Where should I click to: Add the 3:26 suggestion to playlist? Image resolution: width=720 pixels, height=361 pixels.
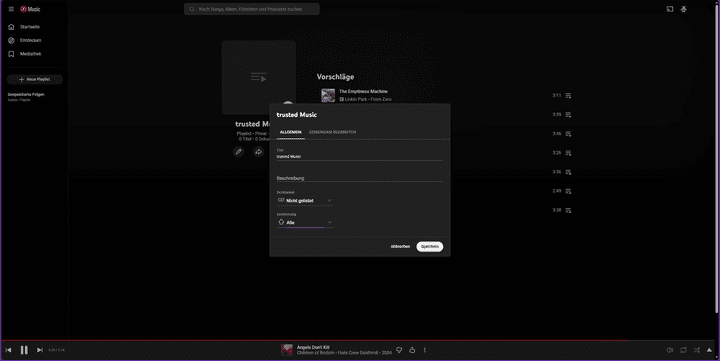point(568,153)
